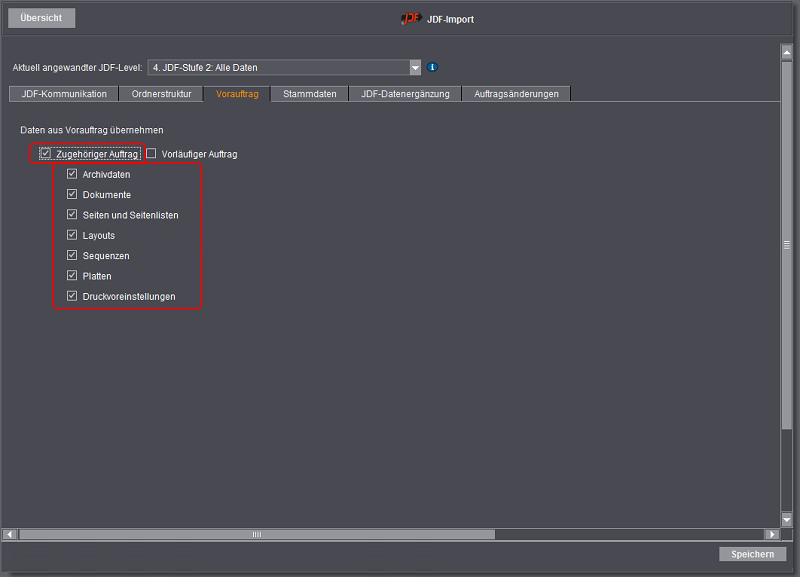Click the Speichern button

pyautogui.click(x=752, y=554)
